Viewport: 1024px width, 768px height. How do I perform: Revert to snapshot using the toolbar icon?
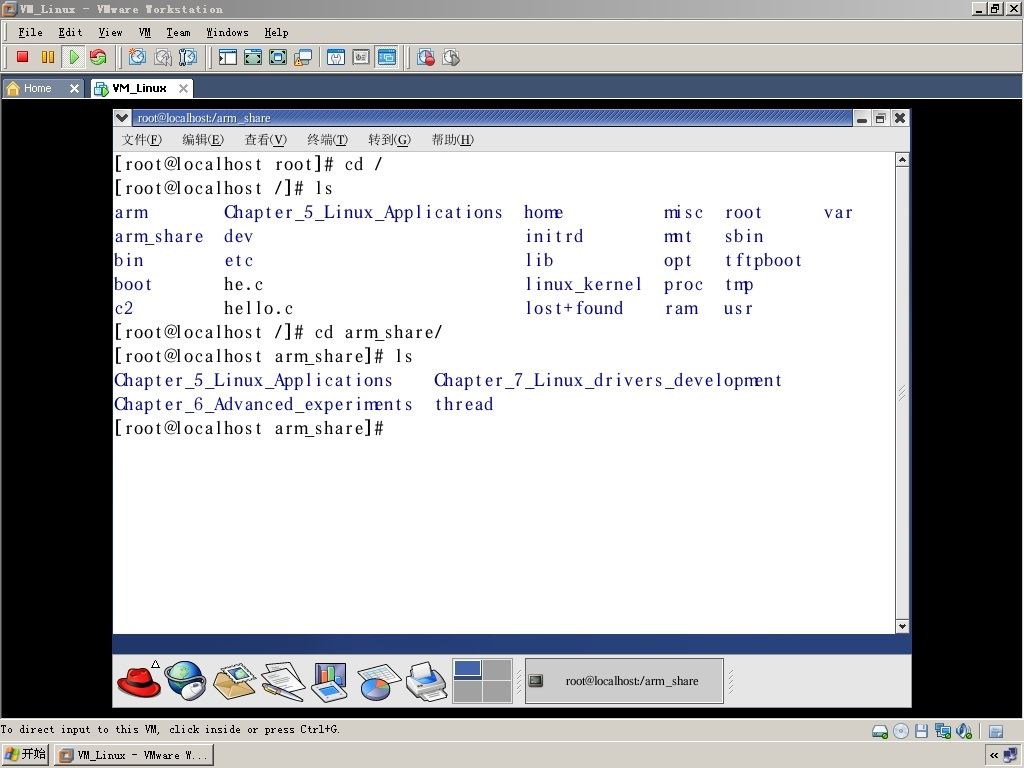(163, 57)
